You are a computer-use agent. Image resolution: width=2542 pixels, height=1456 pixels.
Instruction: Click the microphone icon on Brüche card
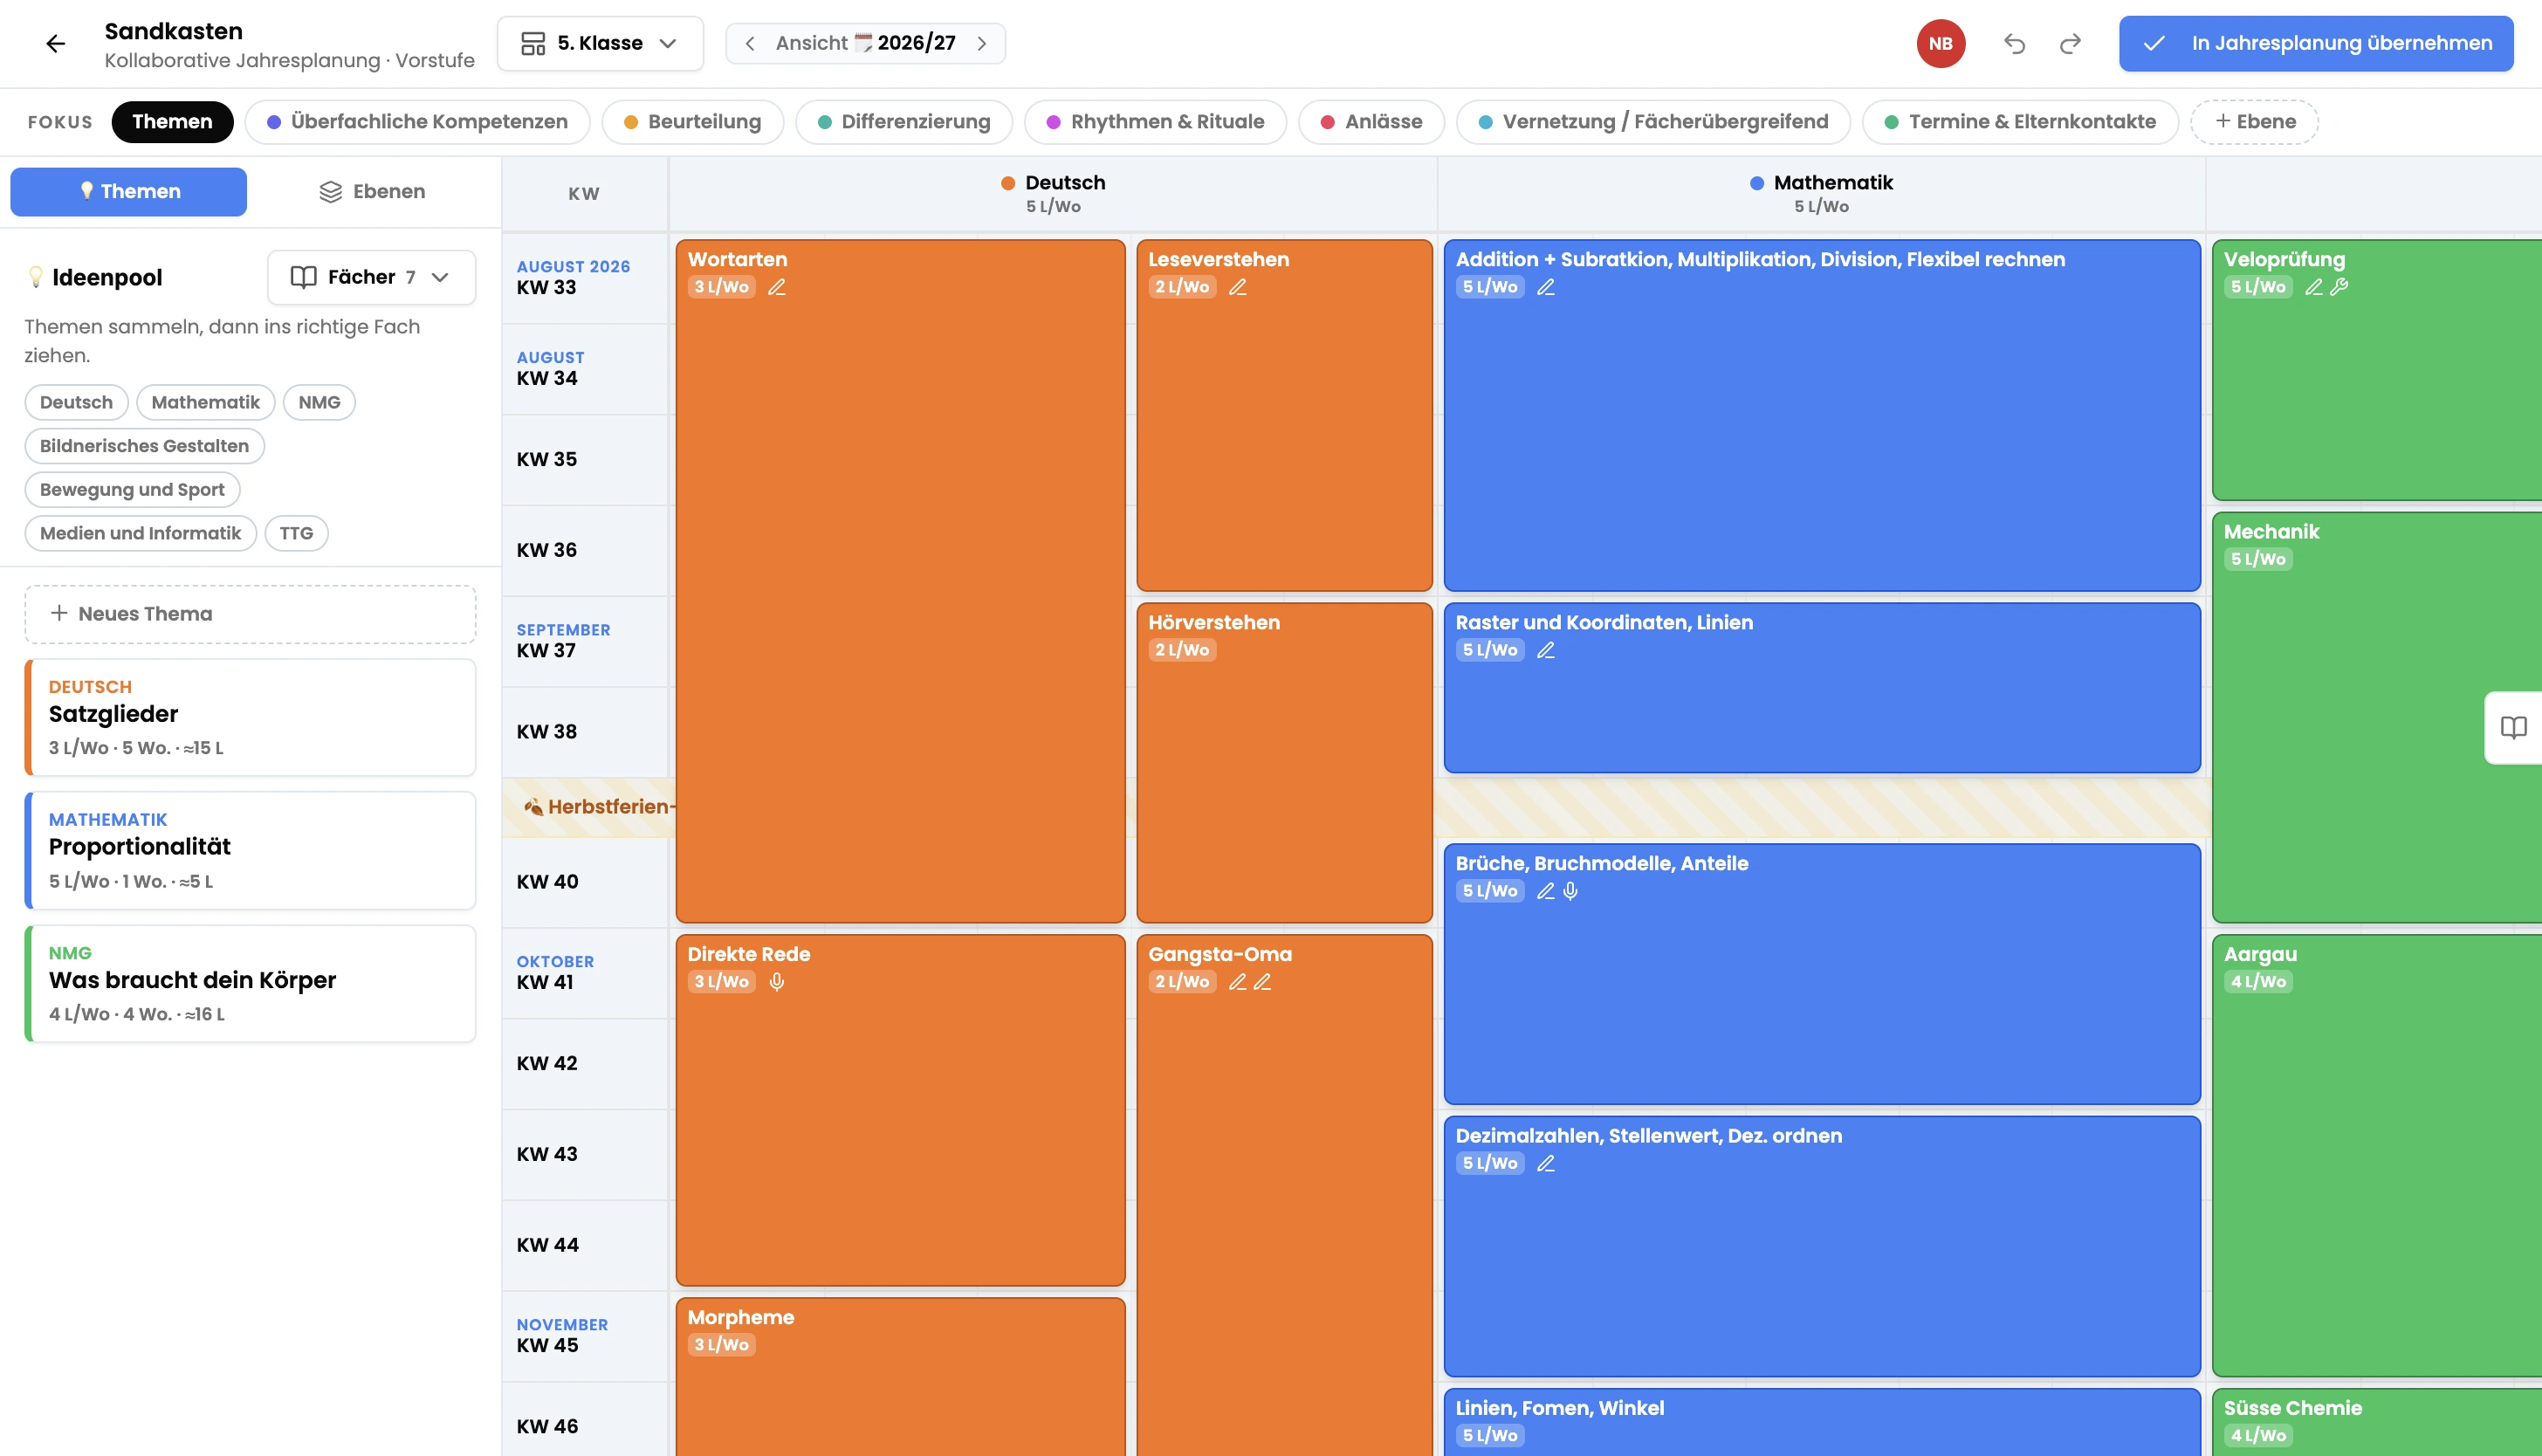[1571, 891]
